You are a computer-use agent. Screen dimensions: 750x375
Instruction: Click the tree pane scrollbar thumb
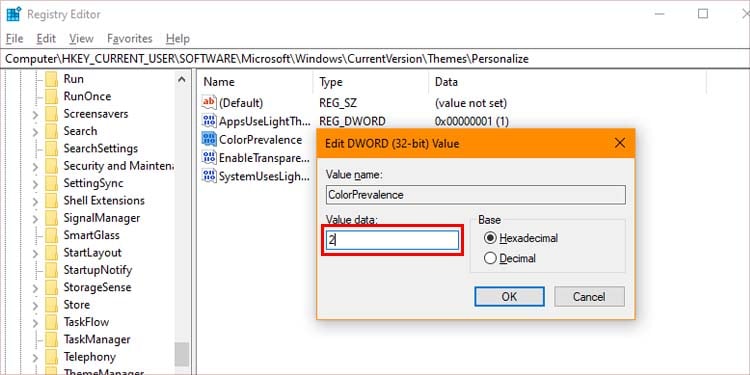tap(182, 354)
